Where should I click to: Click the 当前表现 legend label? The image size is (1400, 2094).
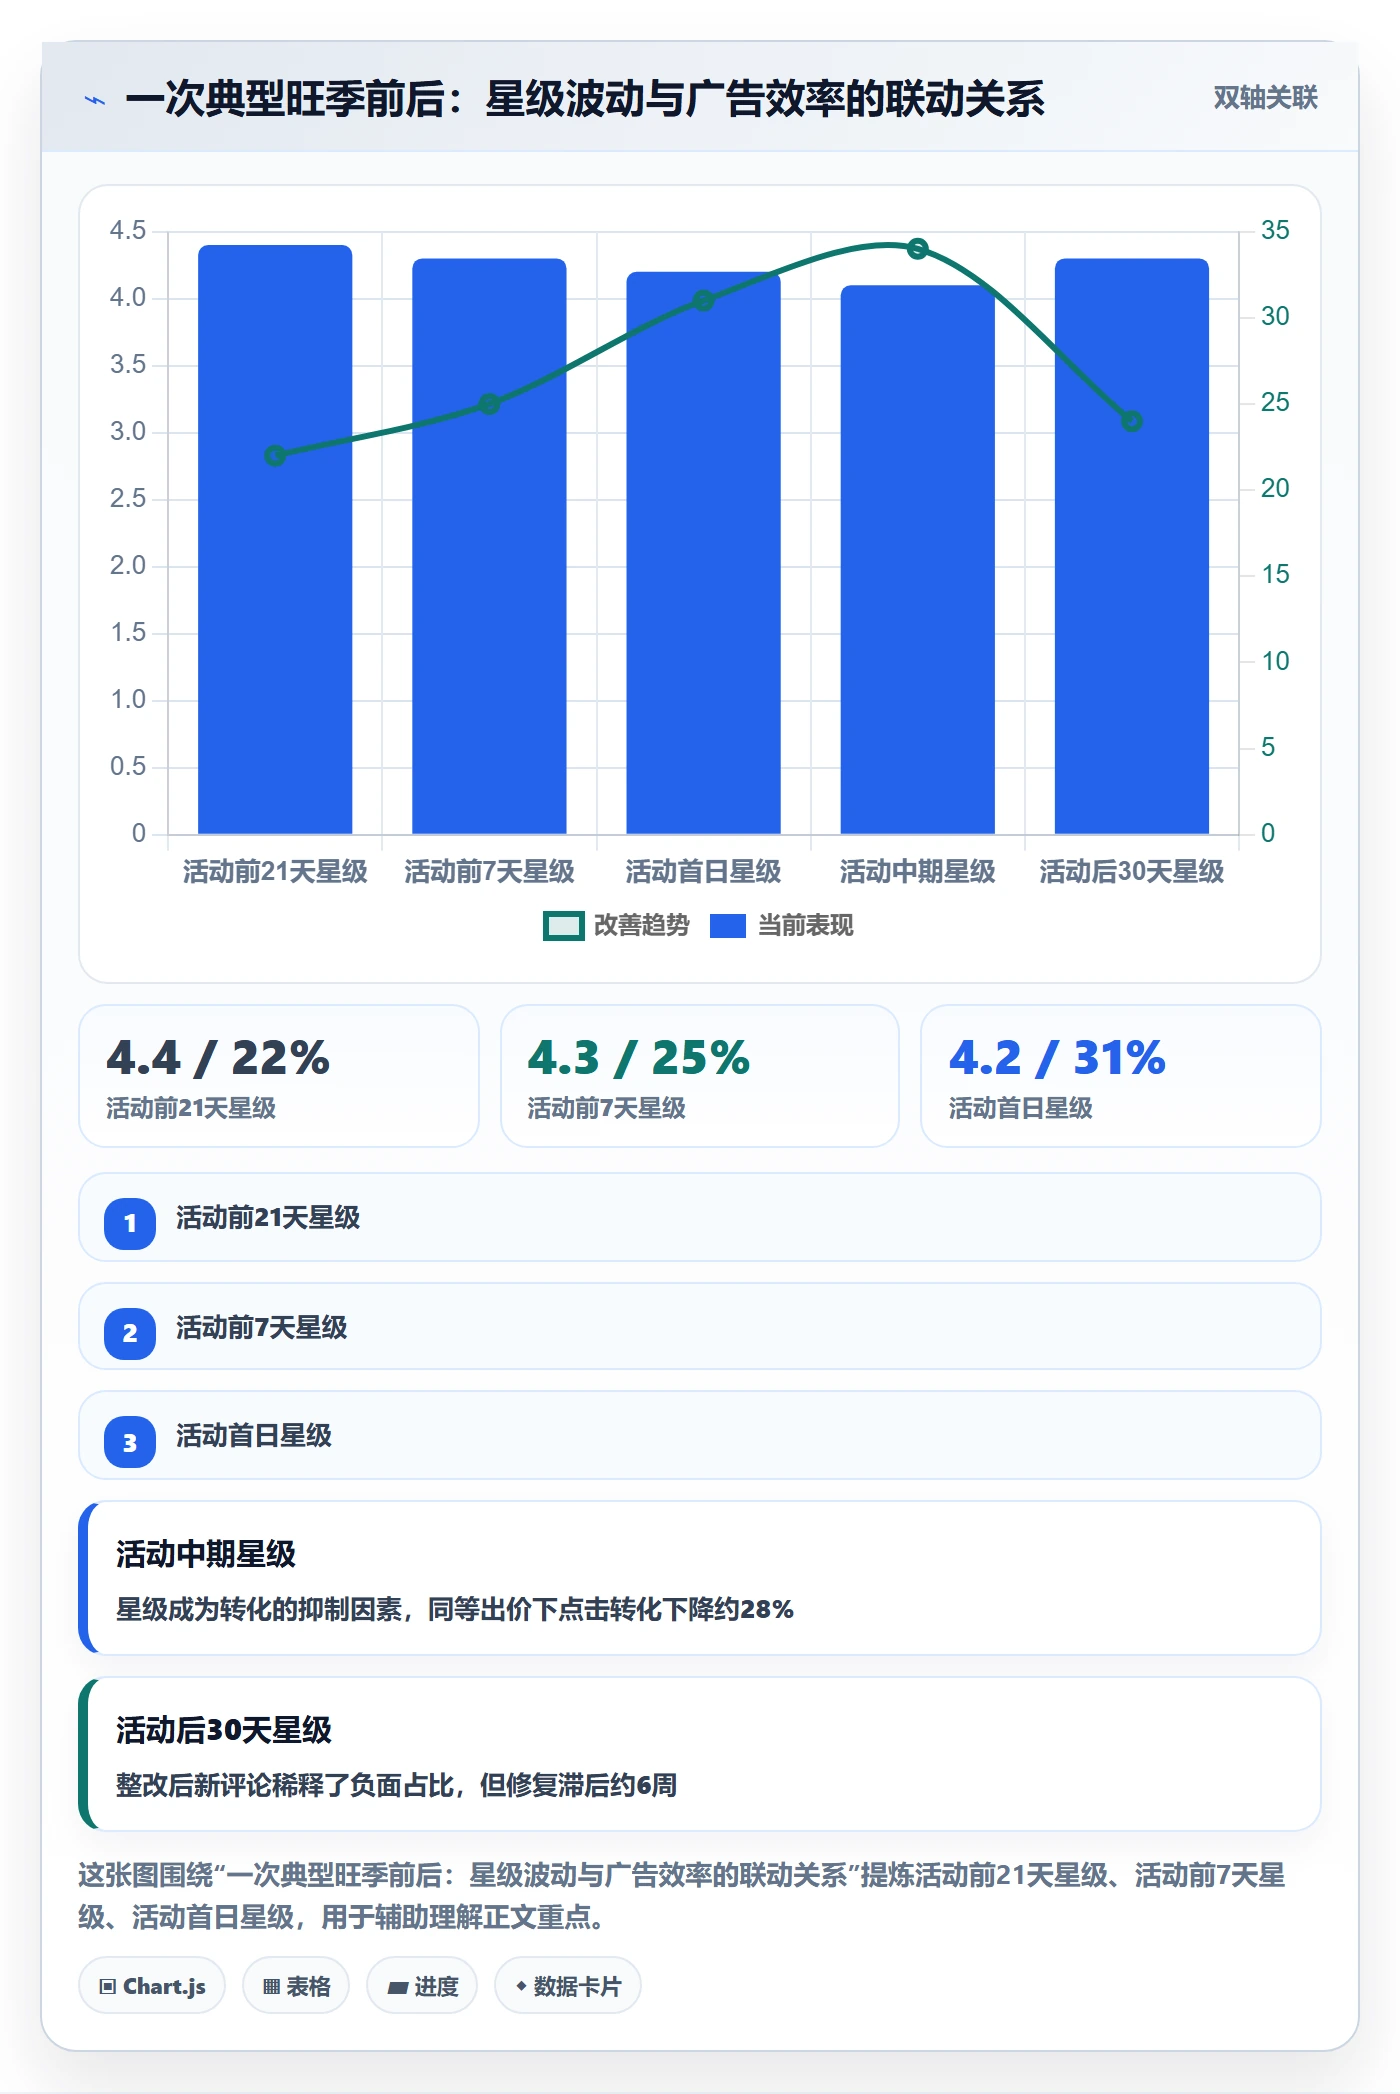point(806,926)
